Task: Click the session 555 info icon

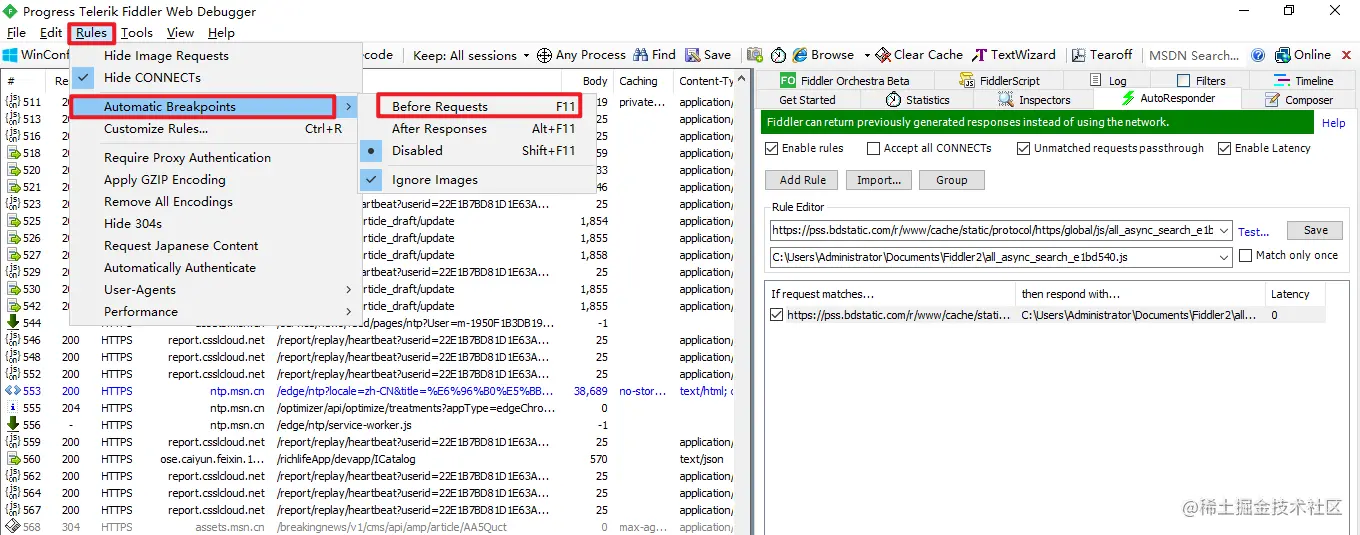Action: (13, 408)
